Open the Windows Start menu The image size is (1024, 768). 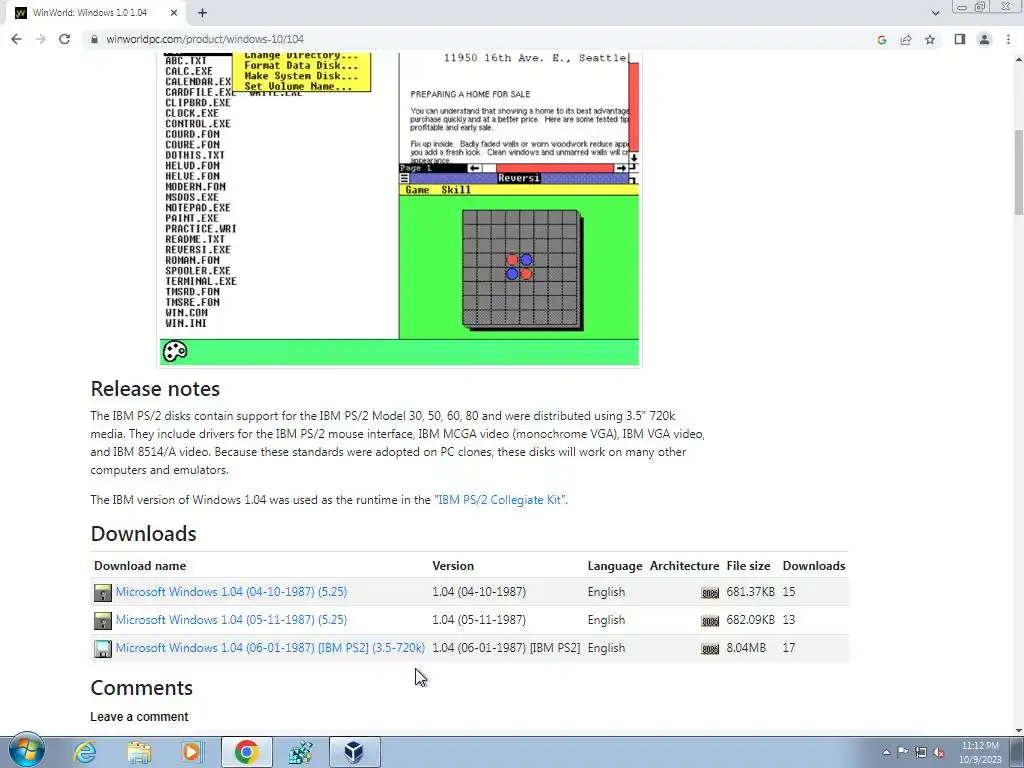point(26,751)
